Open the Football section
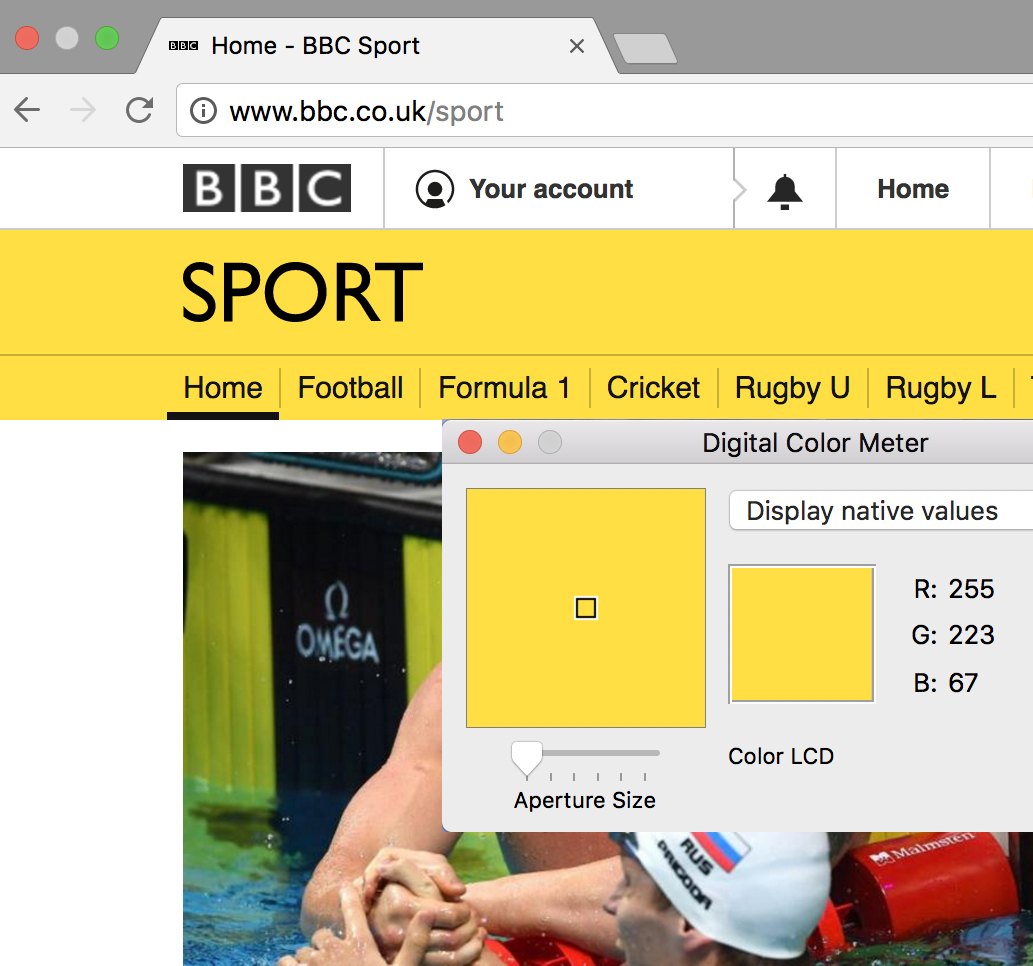The height and width of the screenshot is (966, 1033). [350, 387]
